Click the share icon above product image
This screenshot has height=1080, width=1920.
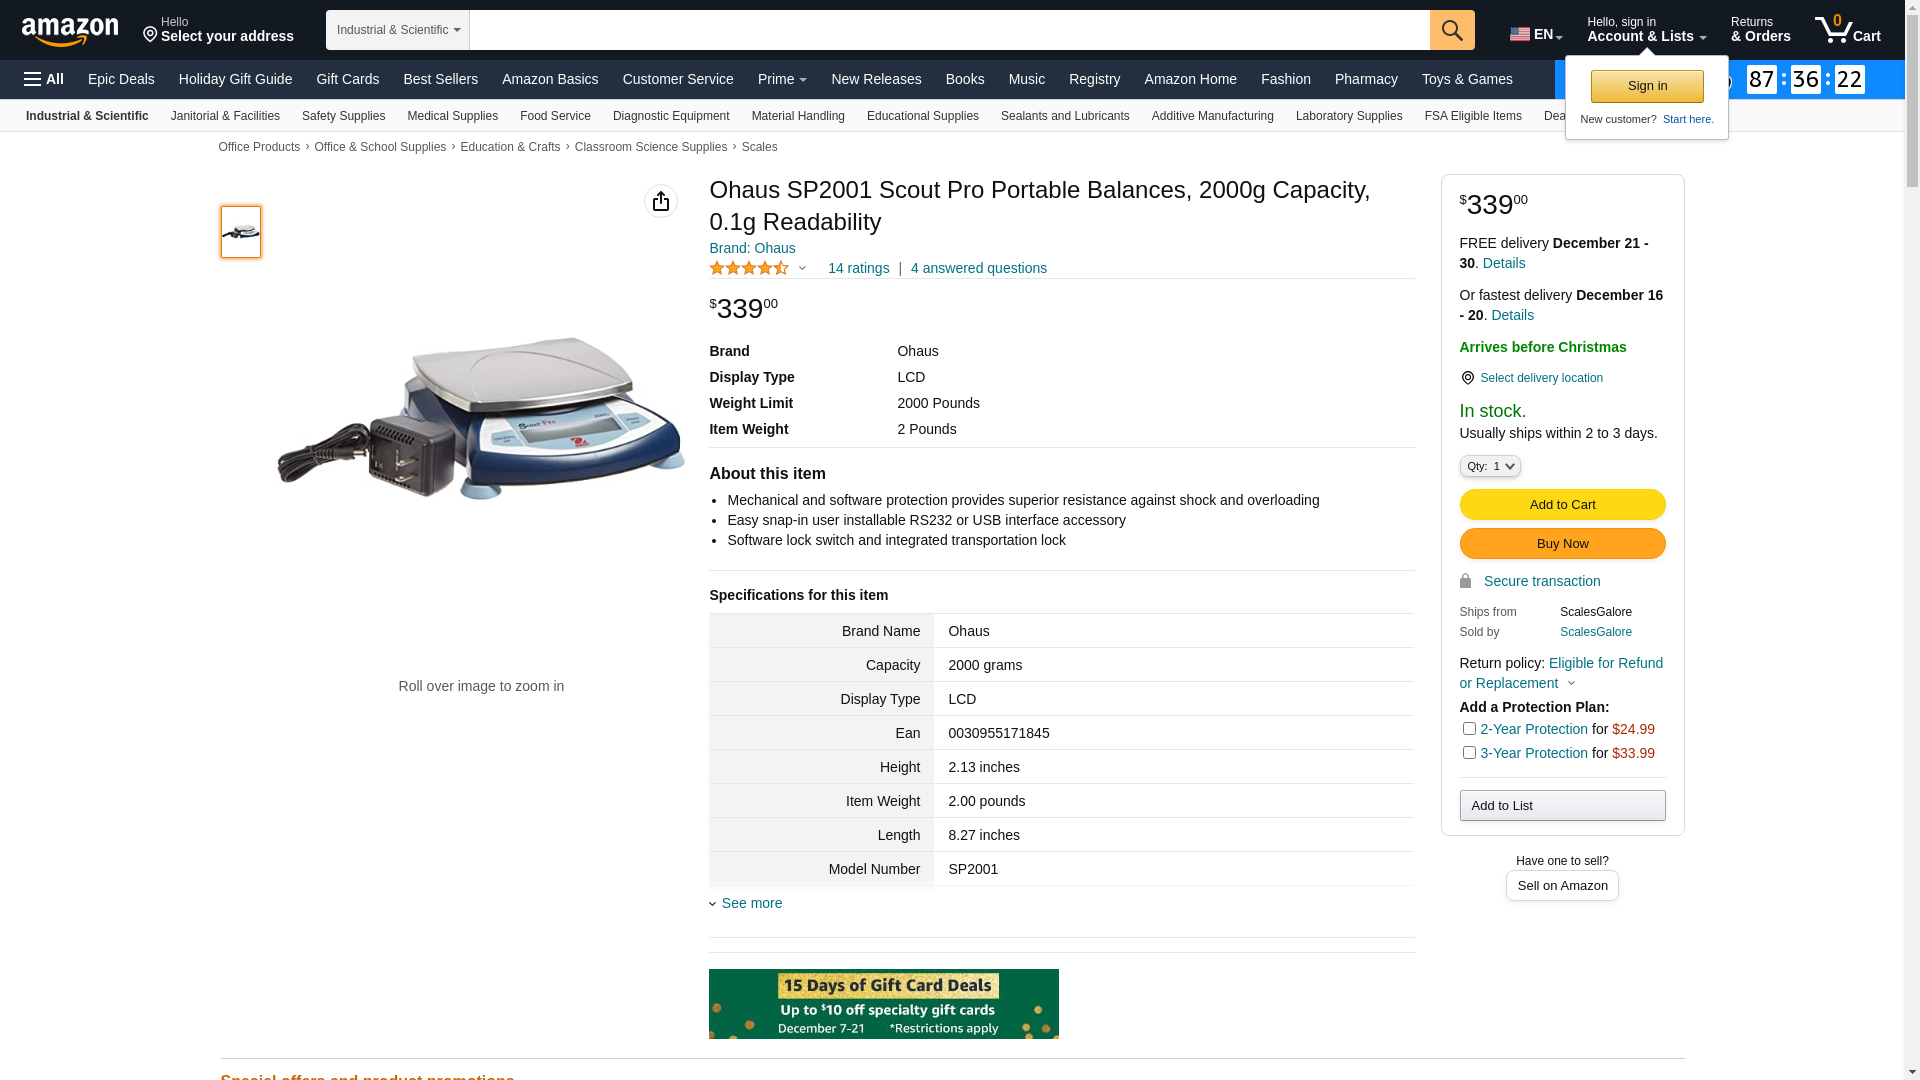pos(660,201)
